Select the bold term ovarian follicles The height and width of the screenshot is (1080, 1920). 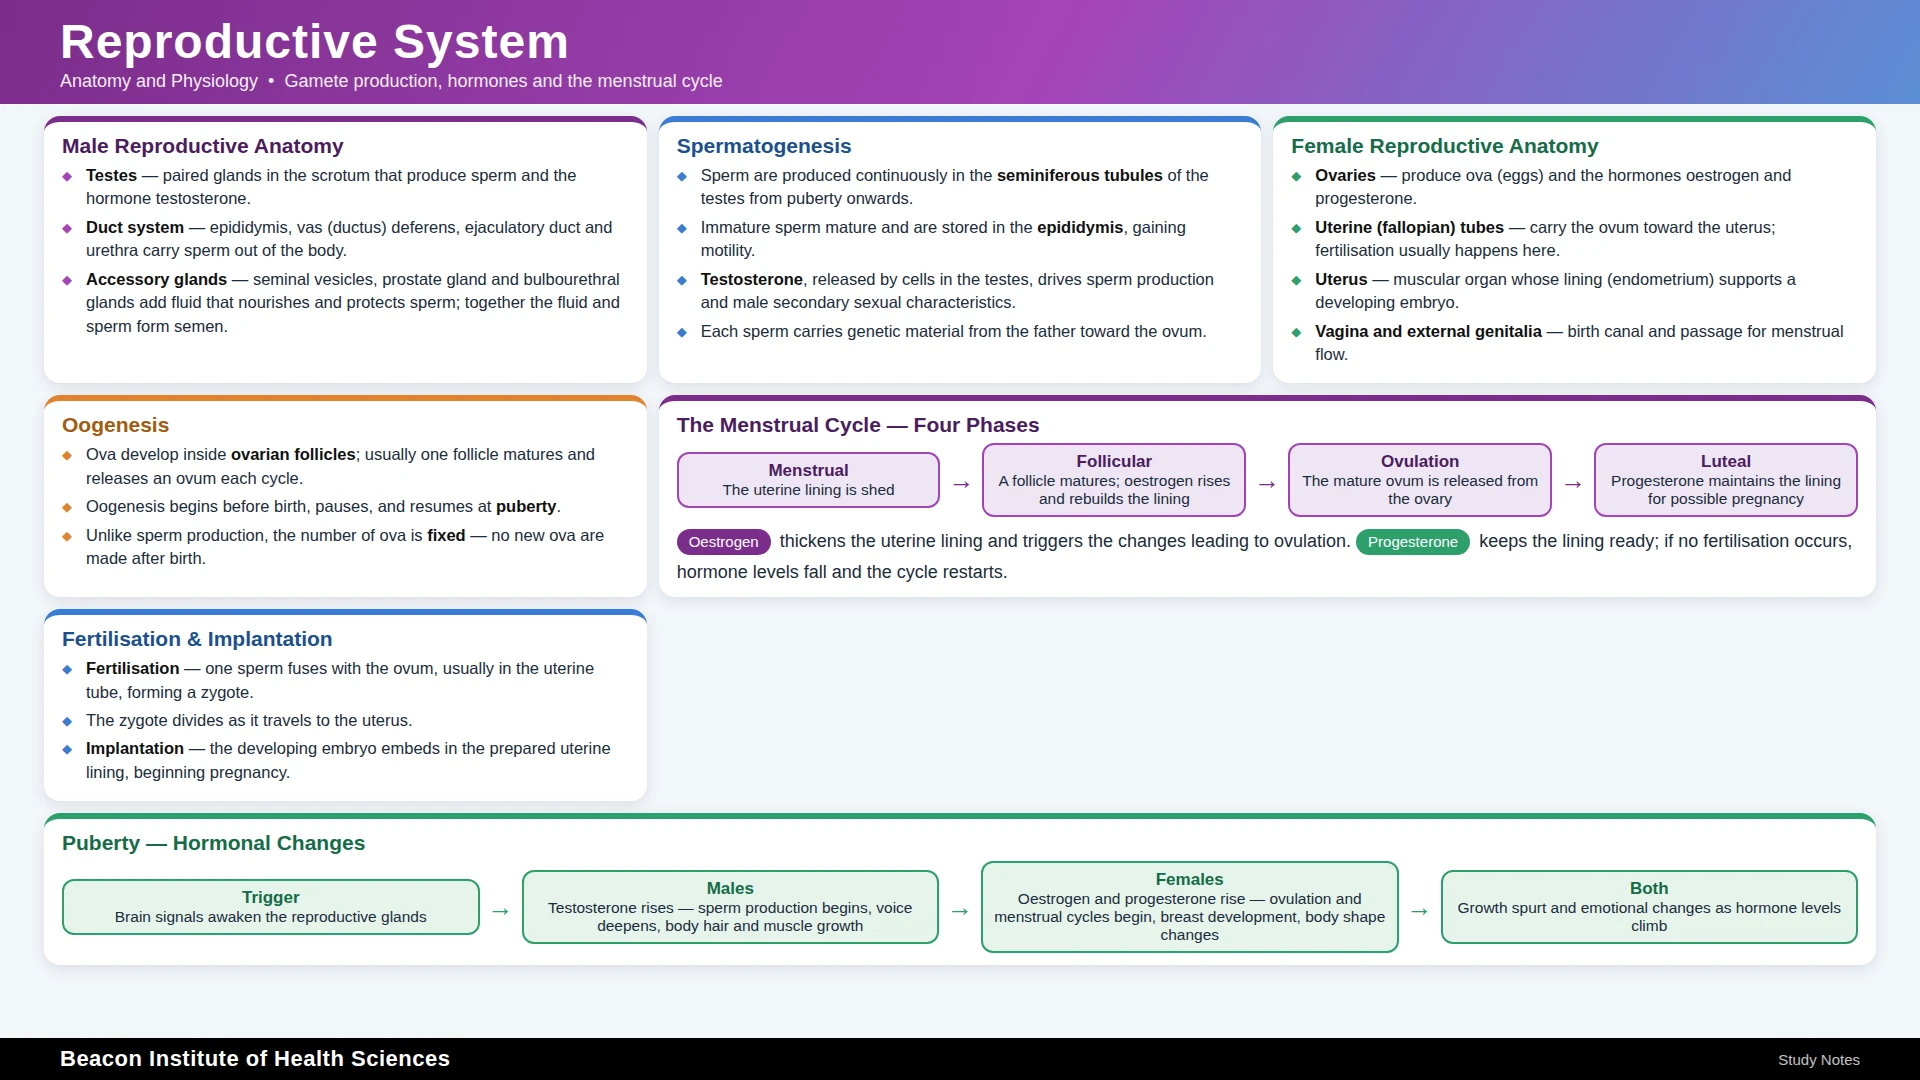293,454
